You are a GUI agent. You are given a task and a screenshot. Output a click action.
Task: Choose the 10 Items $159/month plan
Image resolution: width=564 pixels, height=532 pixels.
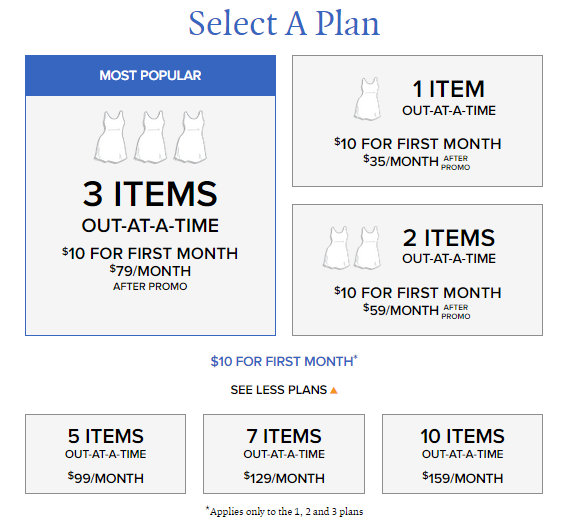462,454
